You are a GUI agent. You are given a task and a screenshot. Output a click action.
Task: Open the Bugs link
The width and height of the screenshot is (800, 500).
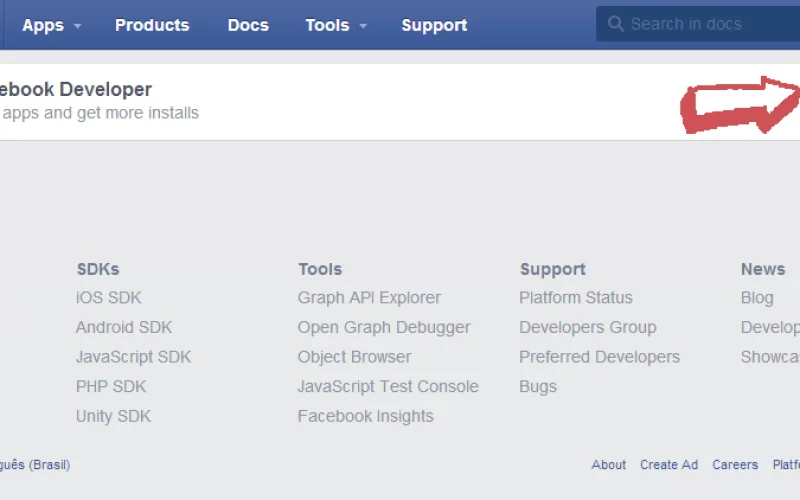coord(538,386)
